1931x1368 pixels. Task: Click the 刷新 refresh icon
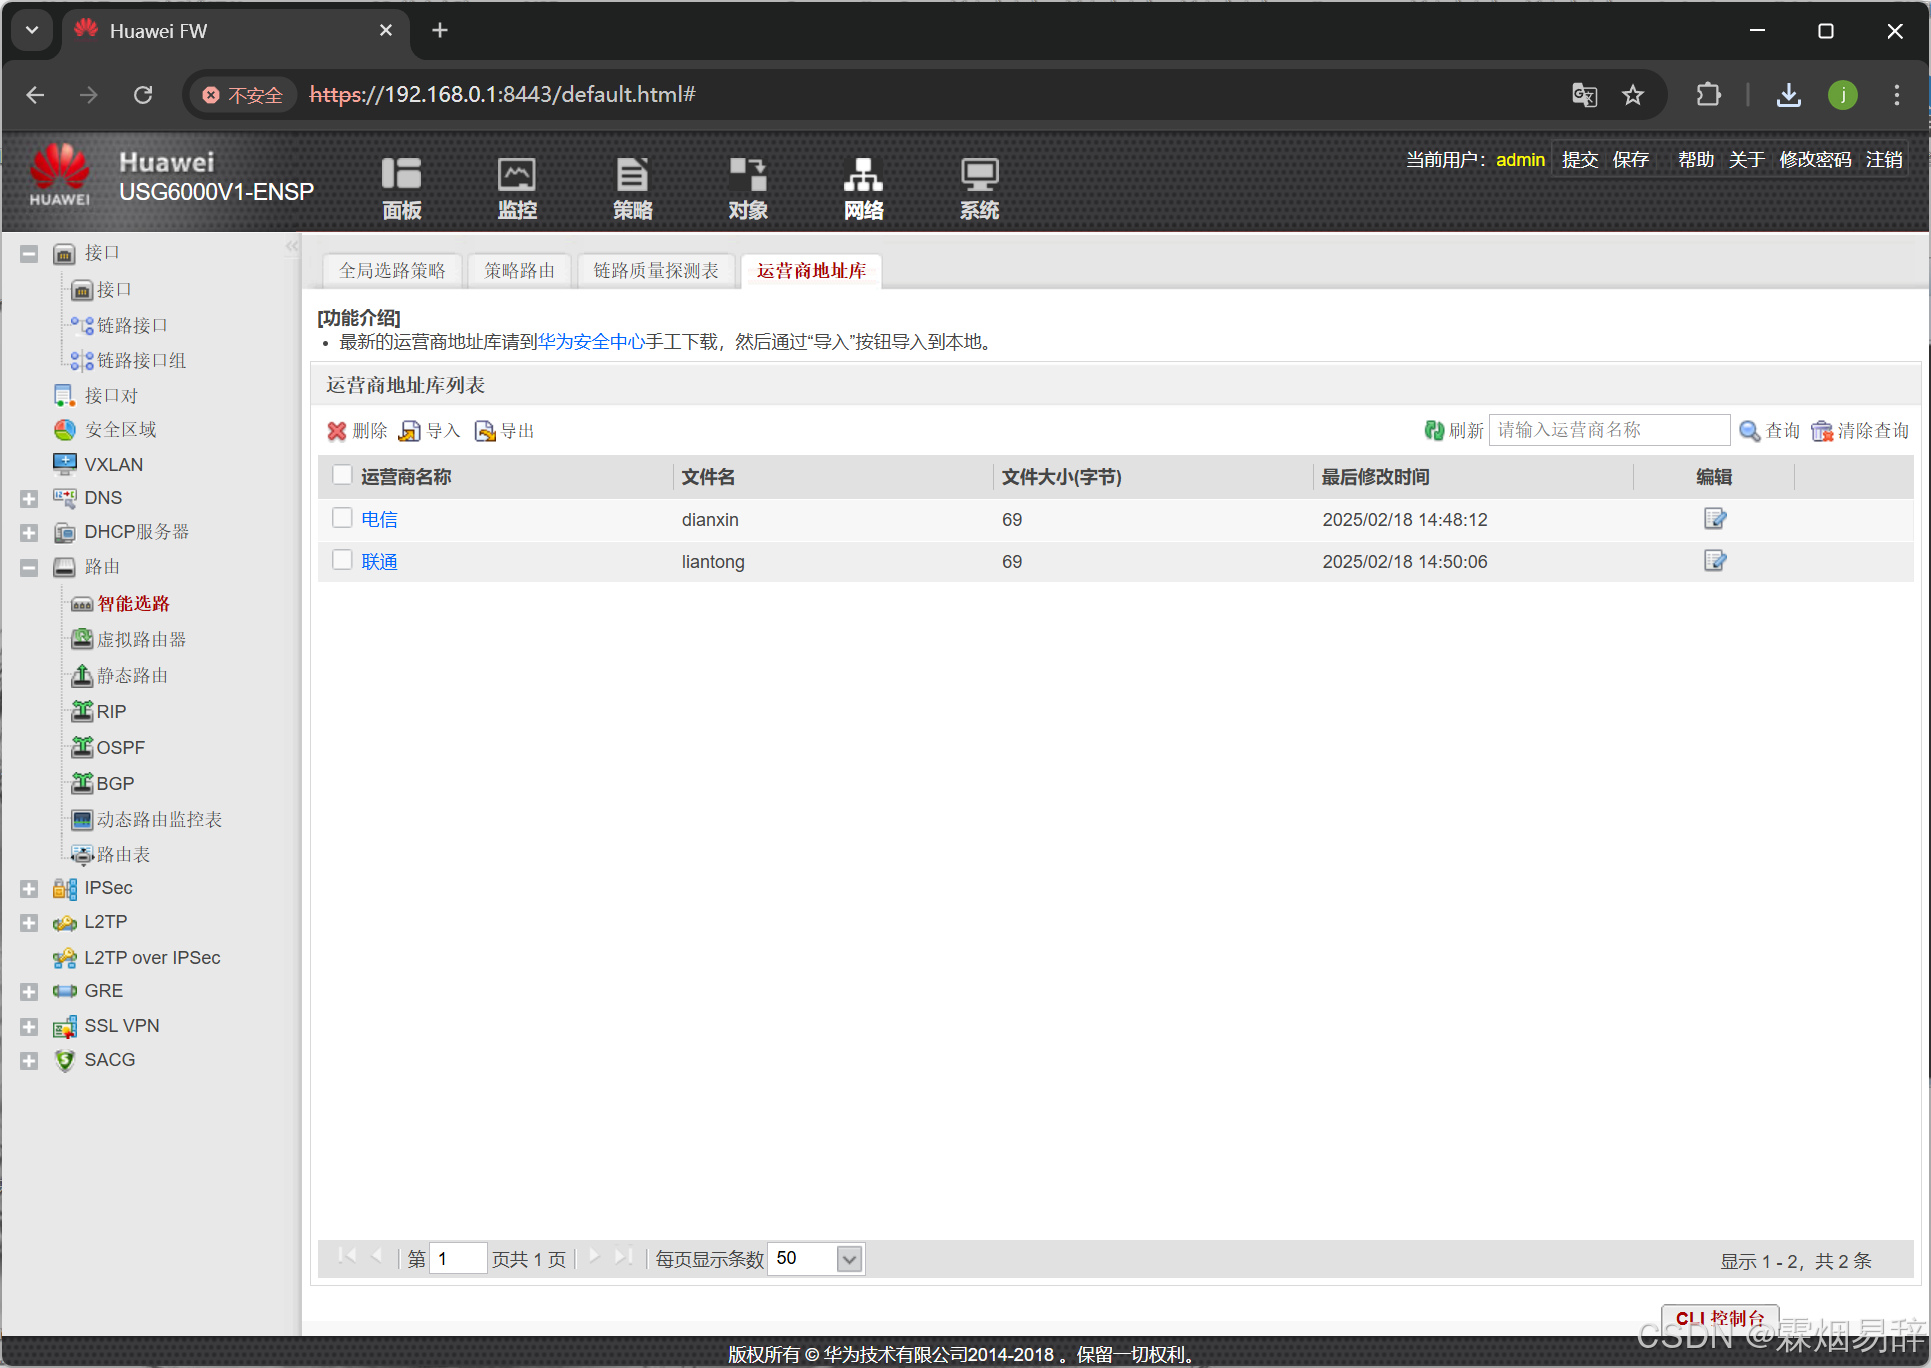coord(1434,430)
